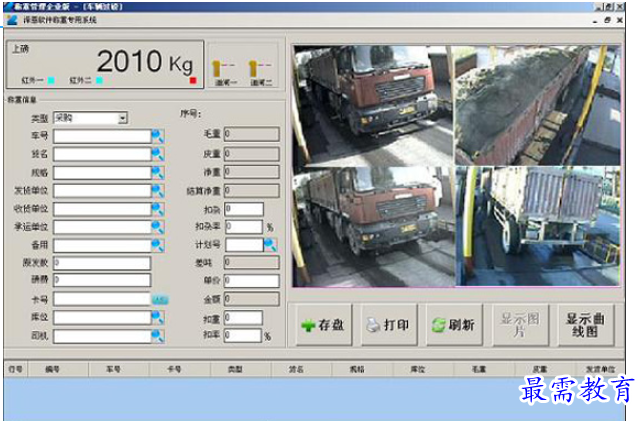Click search icon beside 承运单位 field
The width and height of the screenshot is (643, 421).
pos(158,227)
